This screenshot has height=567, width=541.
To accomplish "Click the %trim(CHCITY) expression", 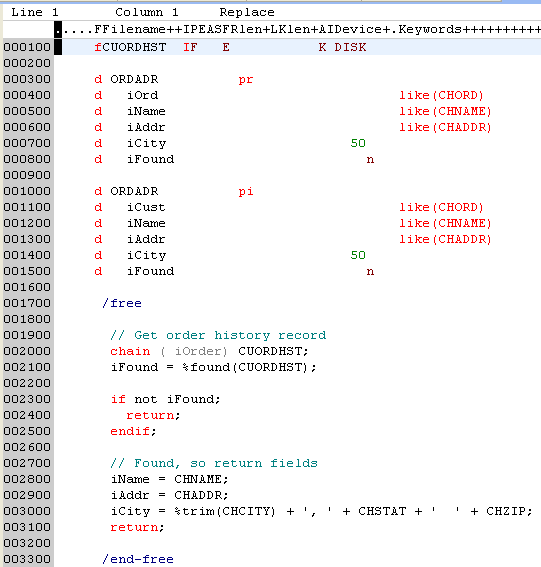I will click(225, 511).
